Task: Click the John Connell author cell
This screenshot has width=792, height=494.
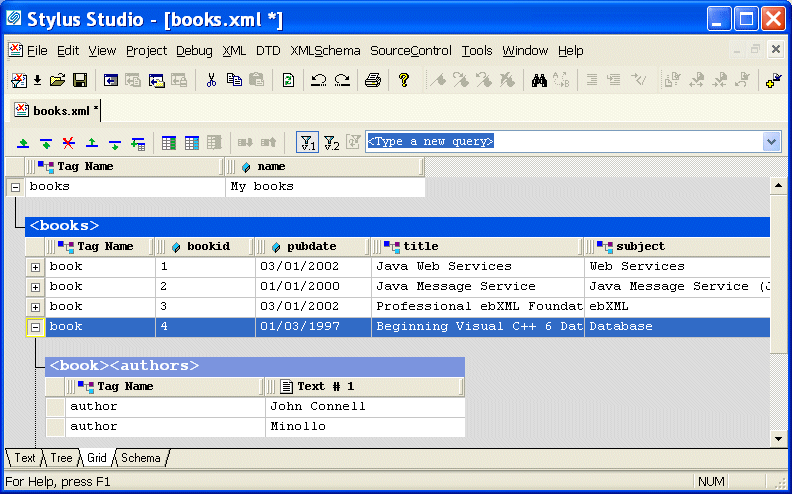Action: point(364,407)
